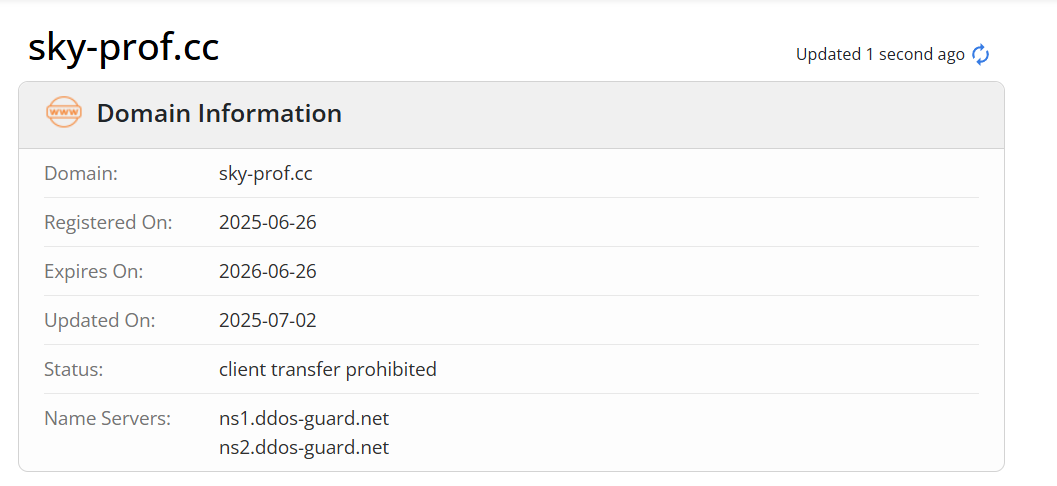Select the 'client transfer prohibited' status text

[327, 369]
